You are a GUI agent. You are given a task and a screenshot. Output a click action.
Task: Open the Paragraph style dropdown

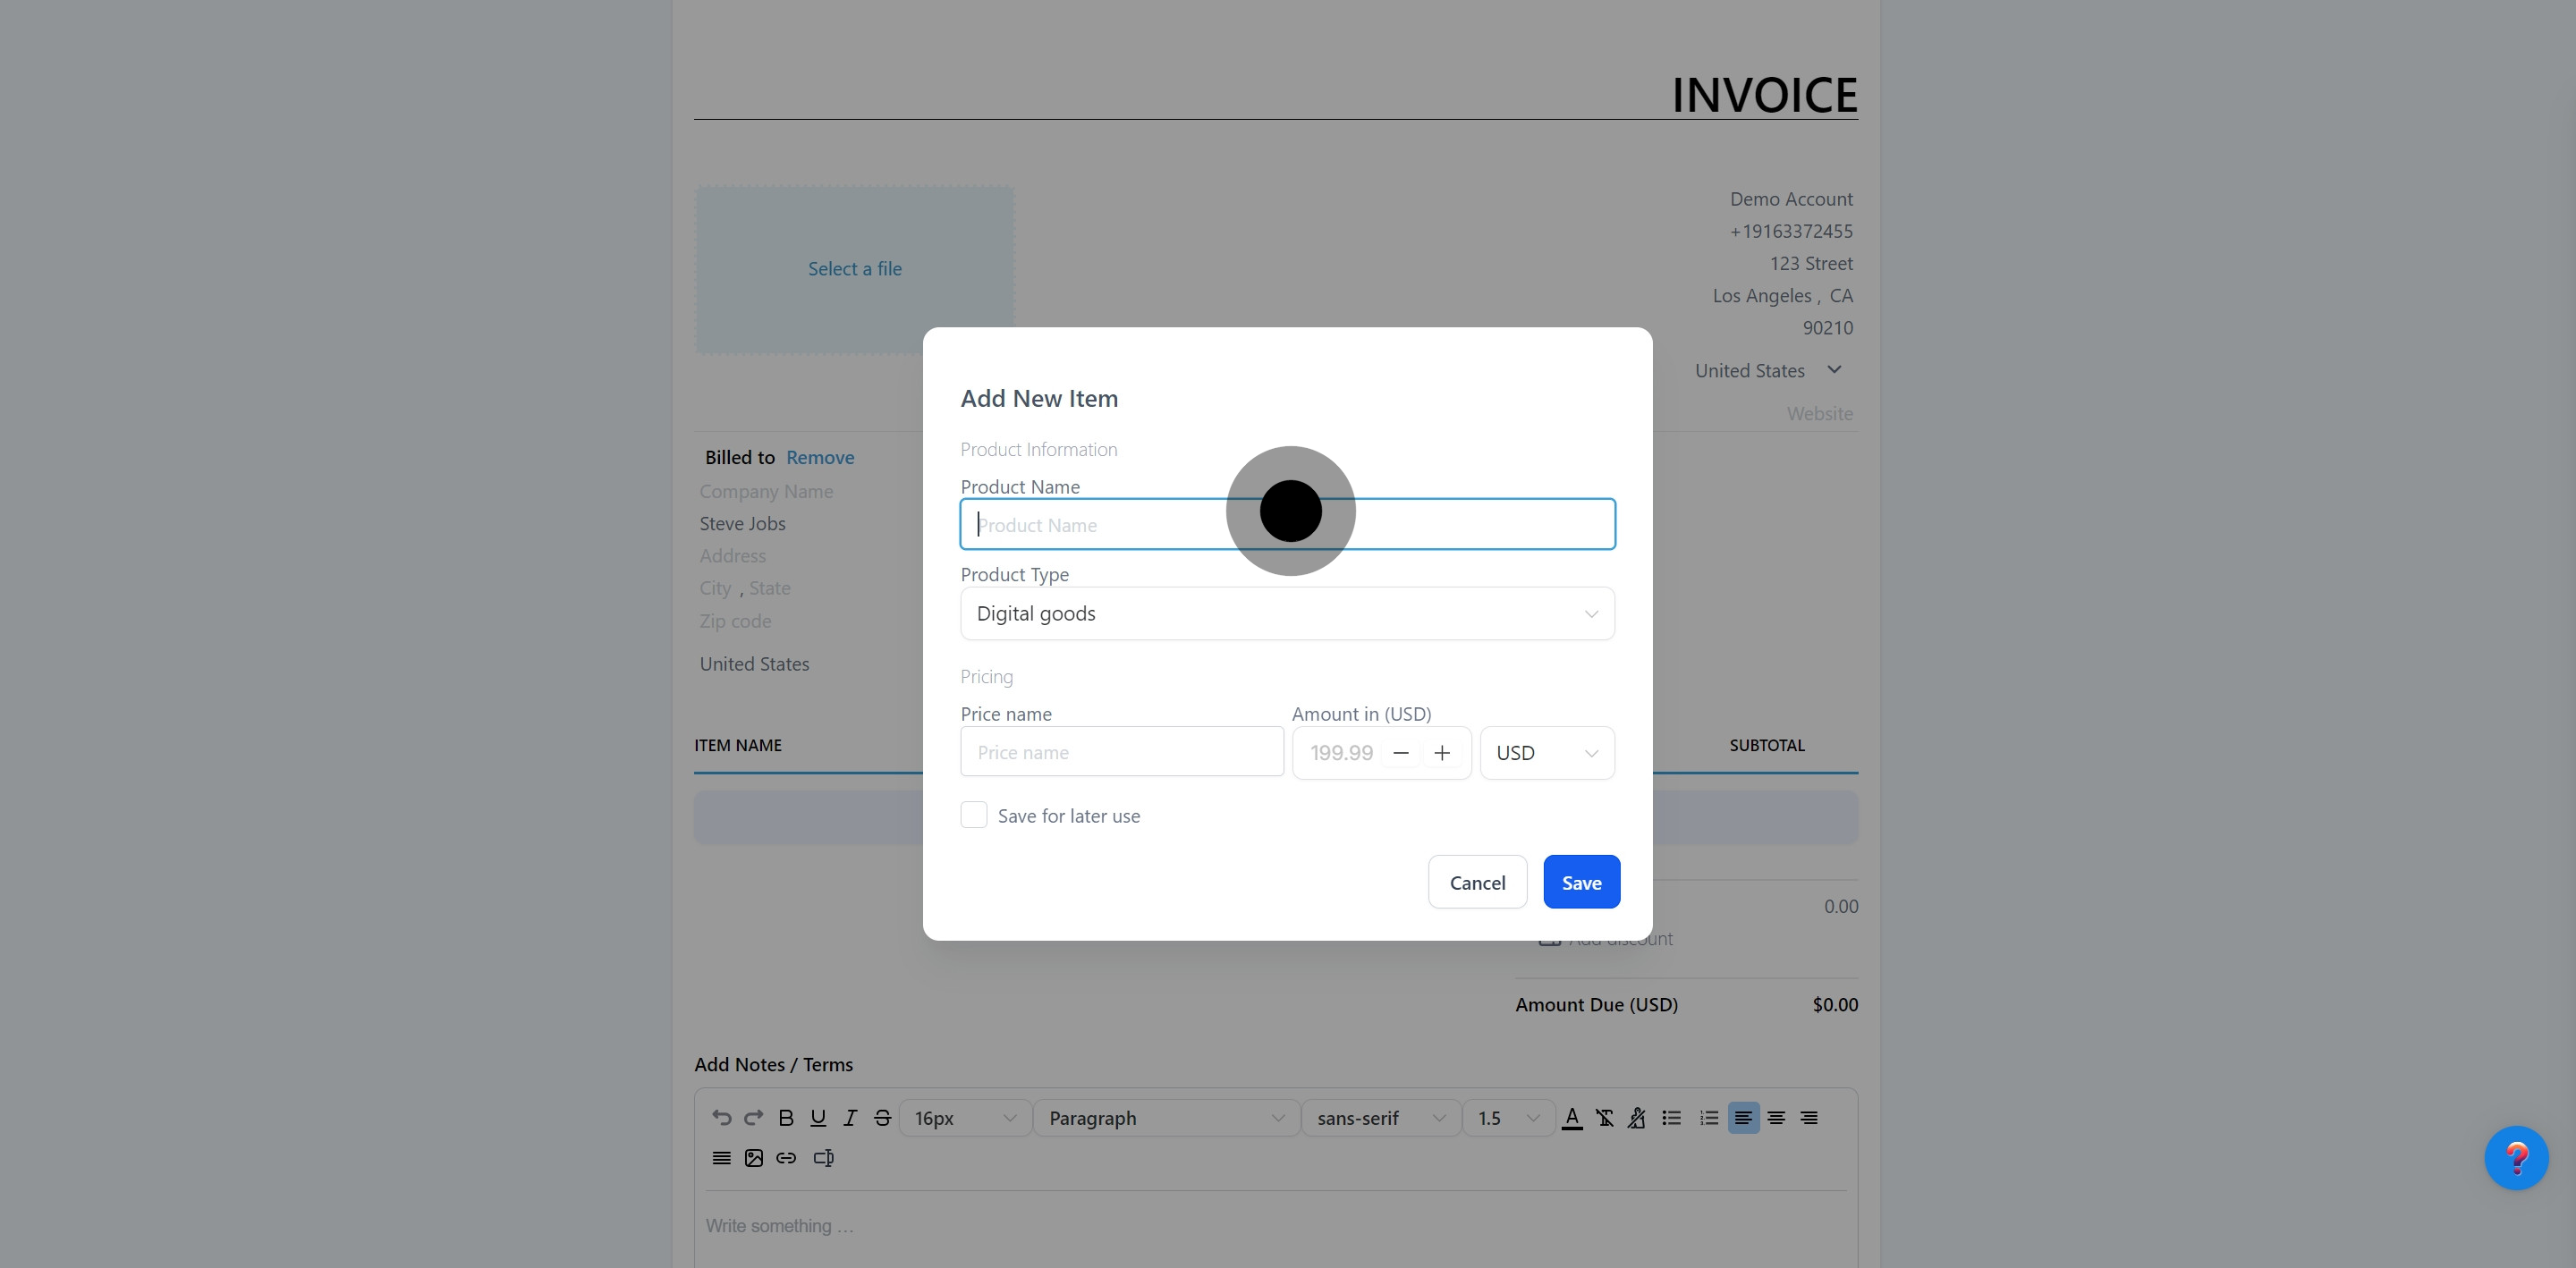pyautogui.click(x=1166, y=1118)
